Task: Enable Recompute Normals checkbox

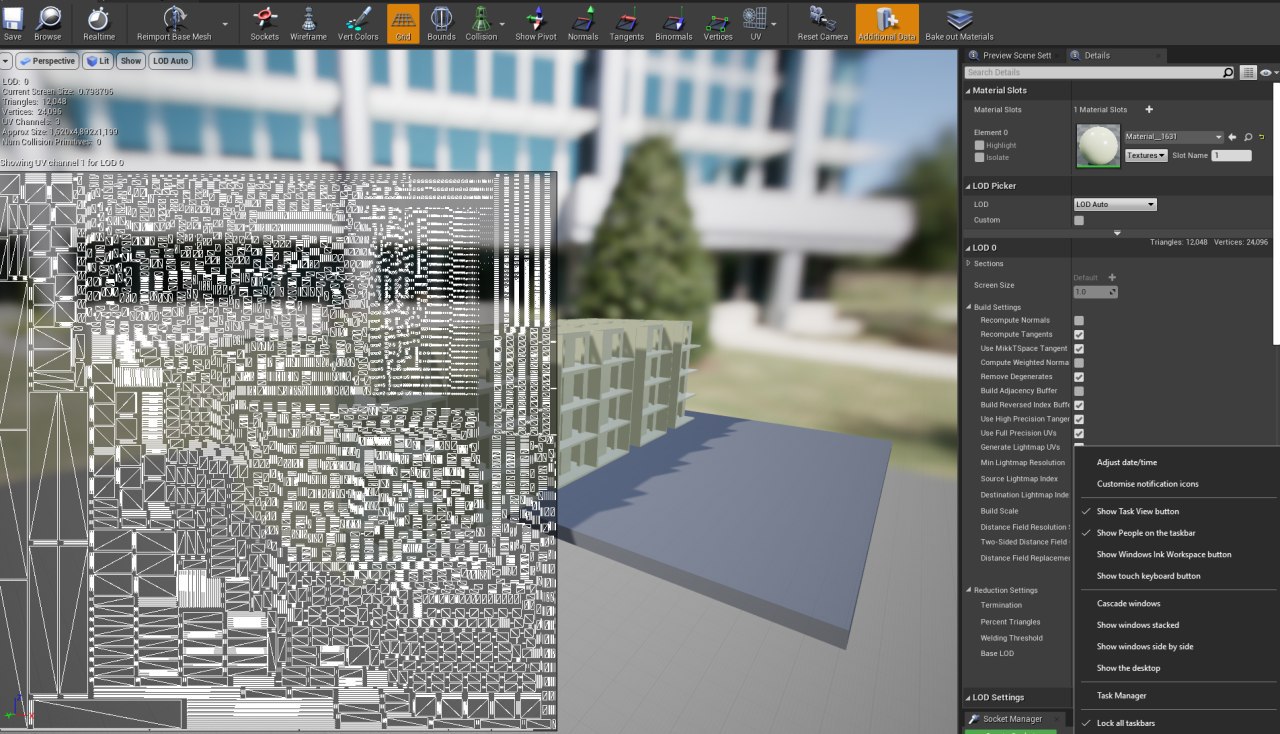Action: tap(1079, 320)
